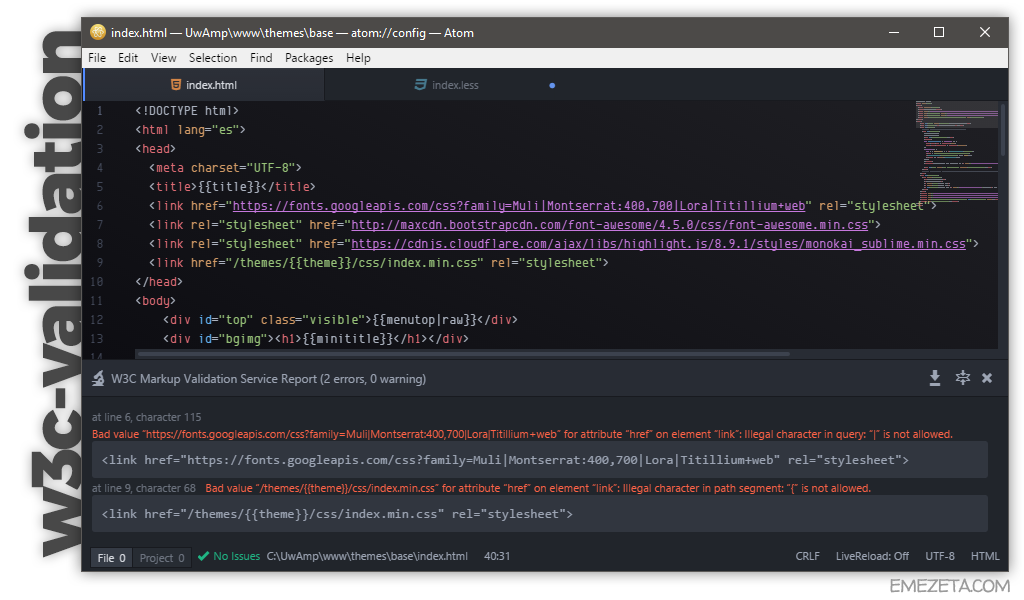Open the font-awesome CDN link on line 7
Image resolution: width=1024 pixels, height=600 pixels.
609,225
